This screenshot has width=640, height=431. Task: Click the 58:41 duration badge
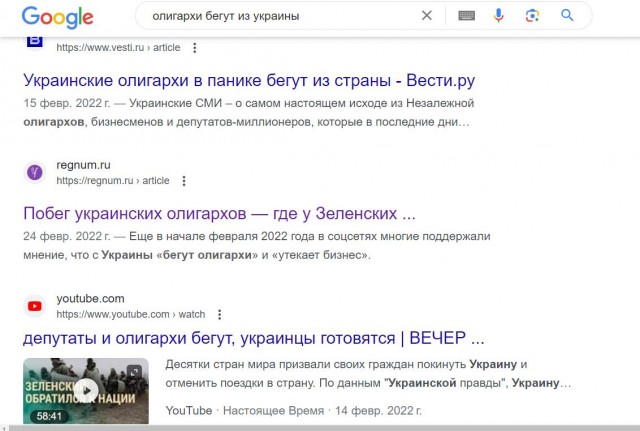pyautogui.click(x=49, y=416)
